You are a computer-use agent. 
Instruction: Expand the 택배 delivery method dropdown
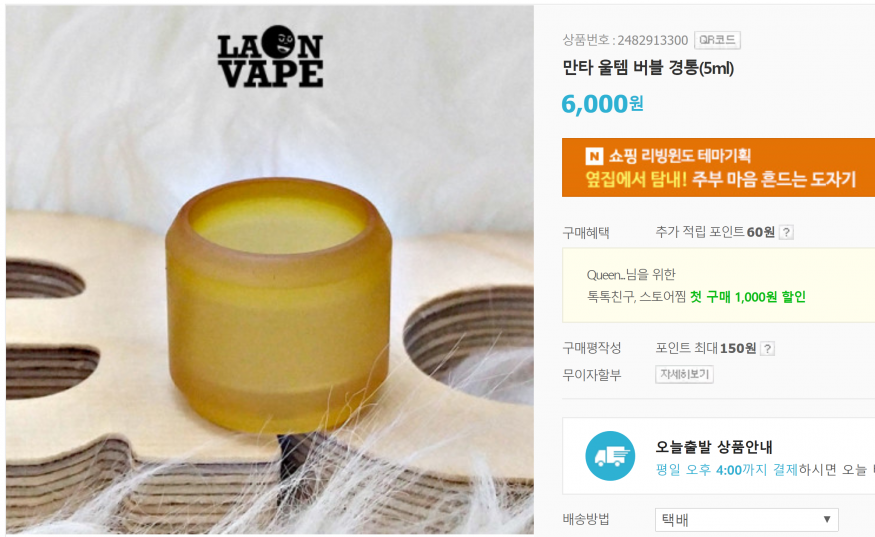[x=747, y=520]
